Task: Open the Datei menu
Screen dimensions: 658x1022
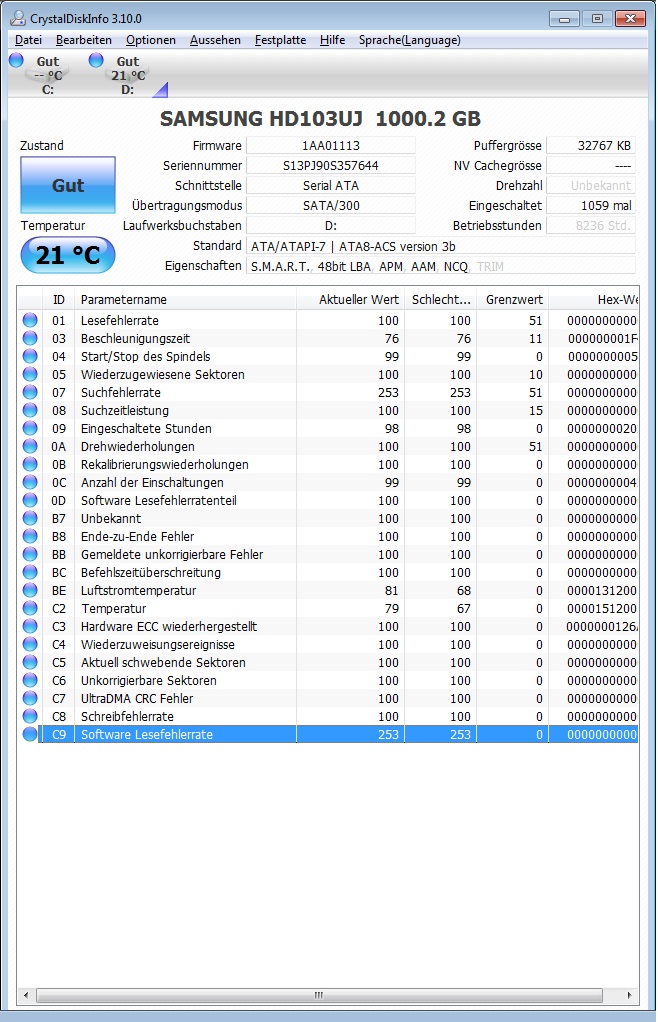Action: 28,40
